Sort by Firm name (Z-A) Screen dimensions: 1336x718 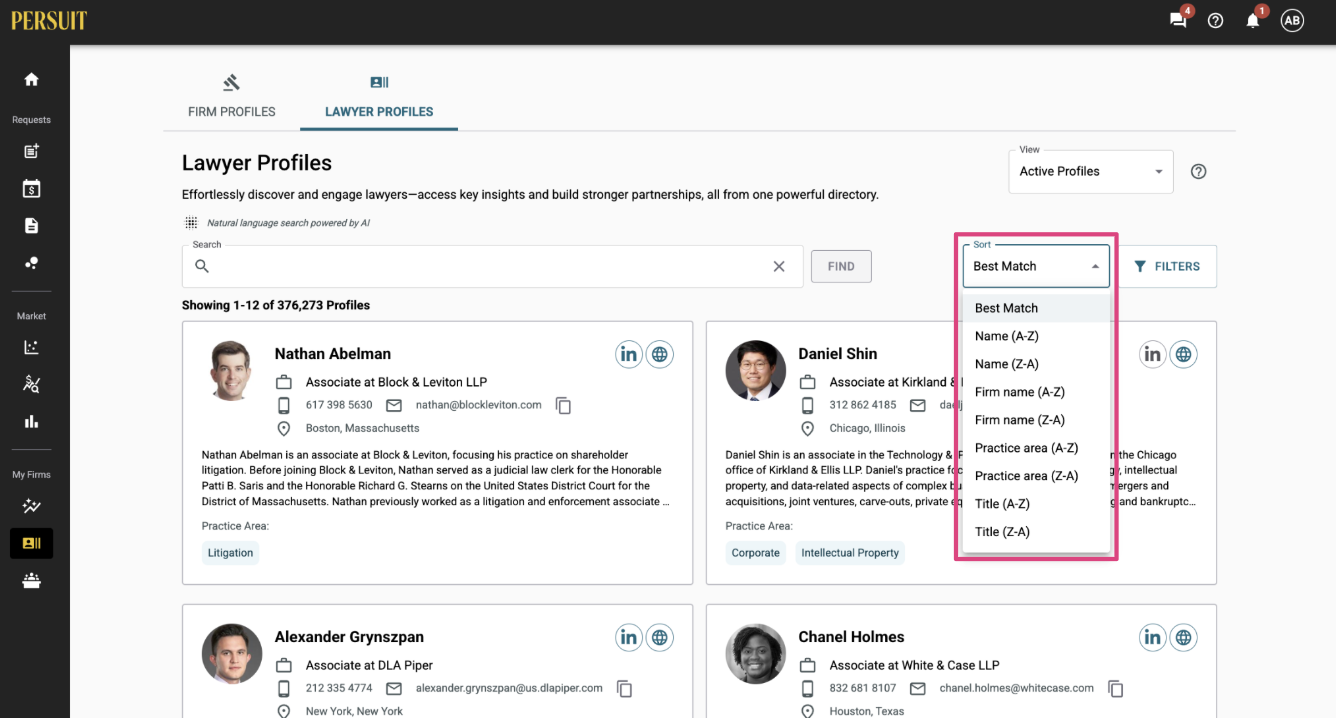[1035, 420]
